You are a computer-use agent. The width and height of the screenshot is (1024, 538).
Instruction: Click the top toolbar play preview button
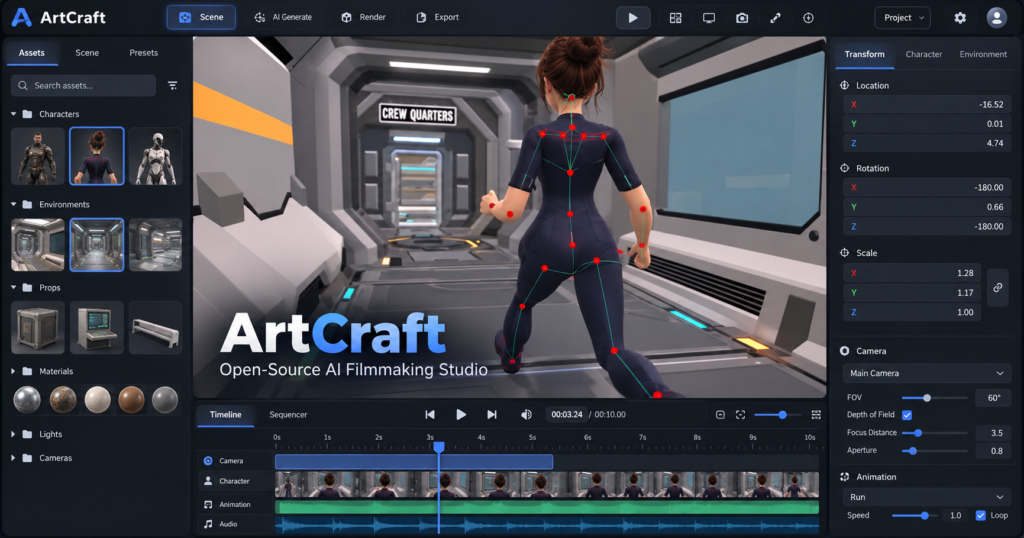[633, 18]
